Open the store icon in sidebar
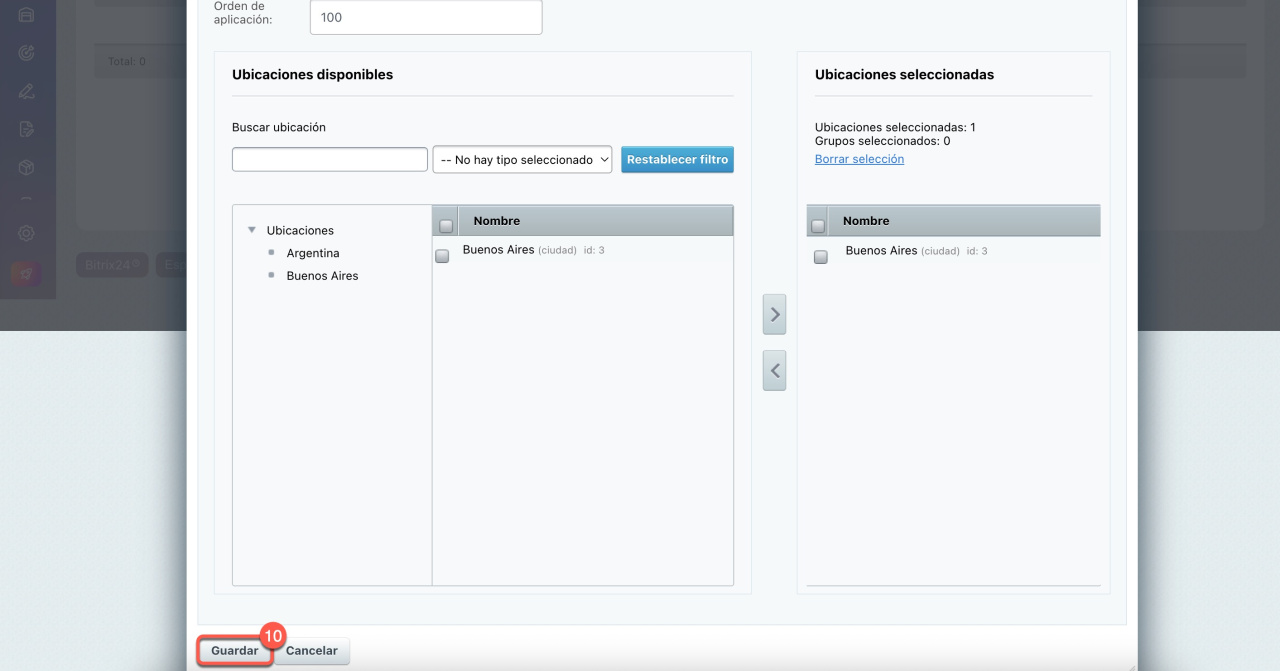The height and width of the screenshot is (671, 1280). click(x=27, y=15)
